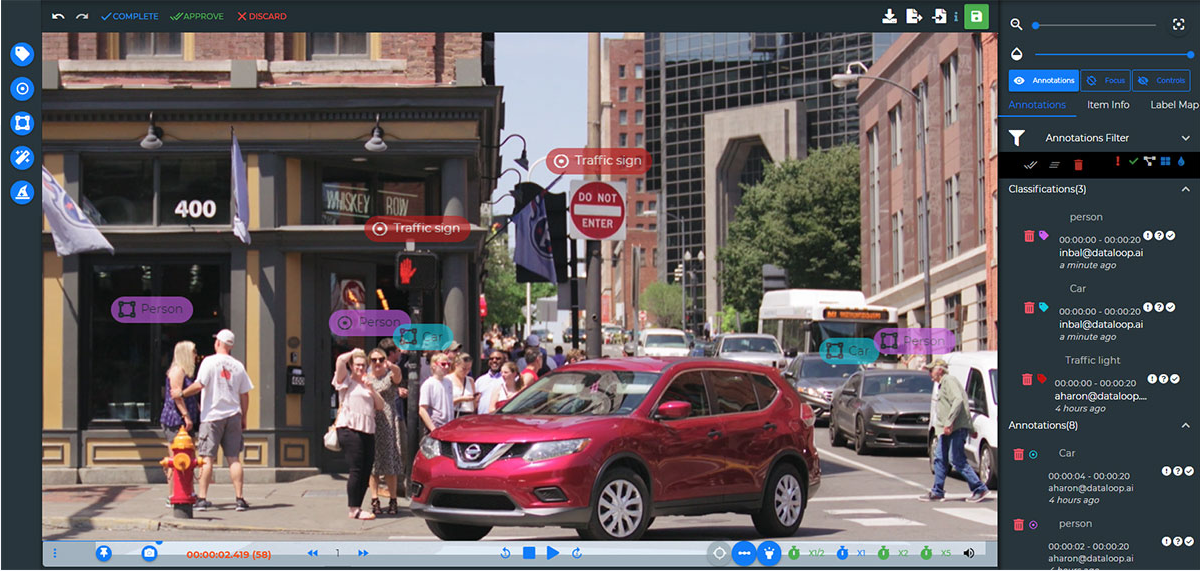Image resolution: width=1200 pixels, height=571 pixels.
Task: Select the Person box label near the storefront
Action: coord(152,309)
